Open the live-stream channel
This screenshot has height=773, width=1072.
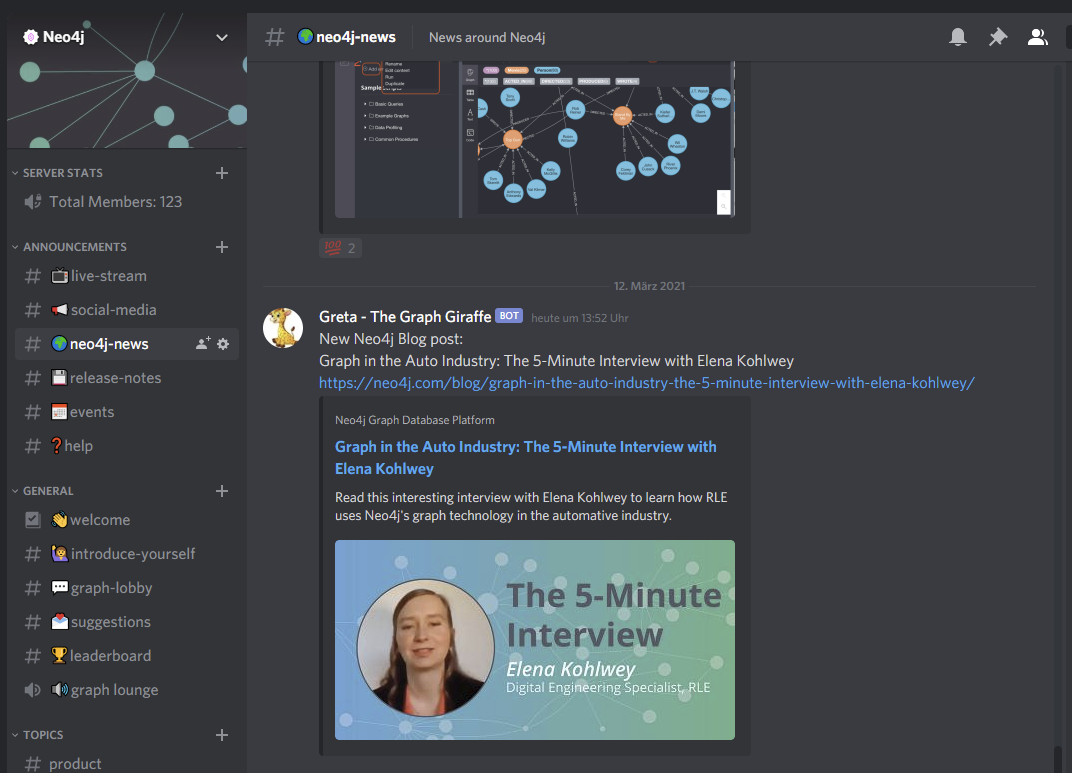click(x=127, y=276)
